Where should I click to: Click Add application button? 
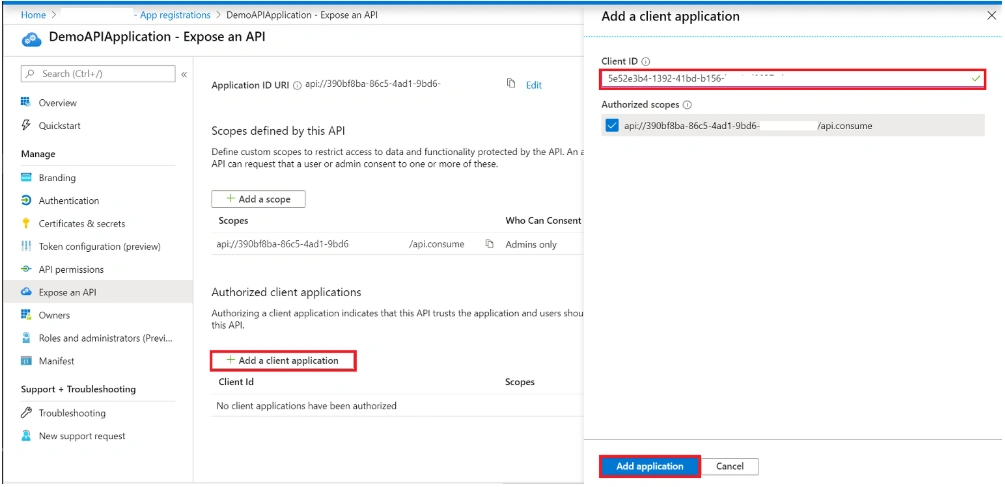click(x=650, y=466)
